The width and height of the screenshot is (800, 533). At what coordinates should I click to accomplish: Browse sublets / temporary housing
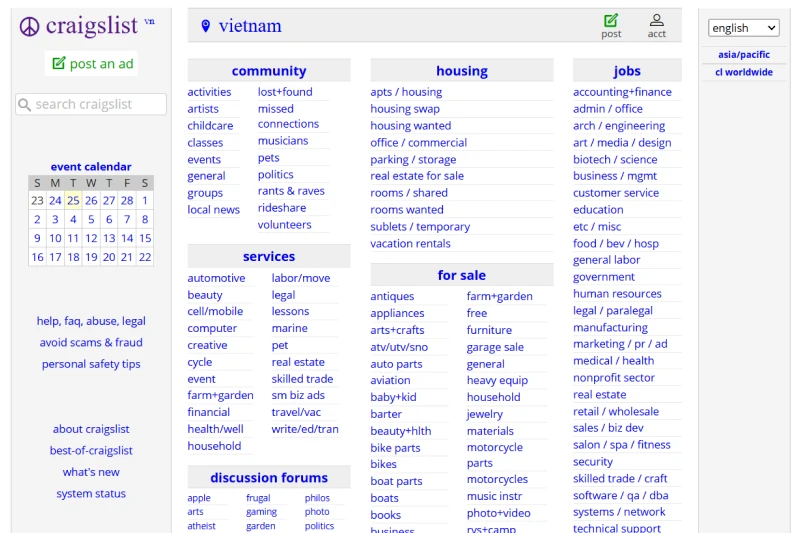[x=420, y=226]
